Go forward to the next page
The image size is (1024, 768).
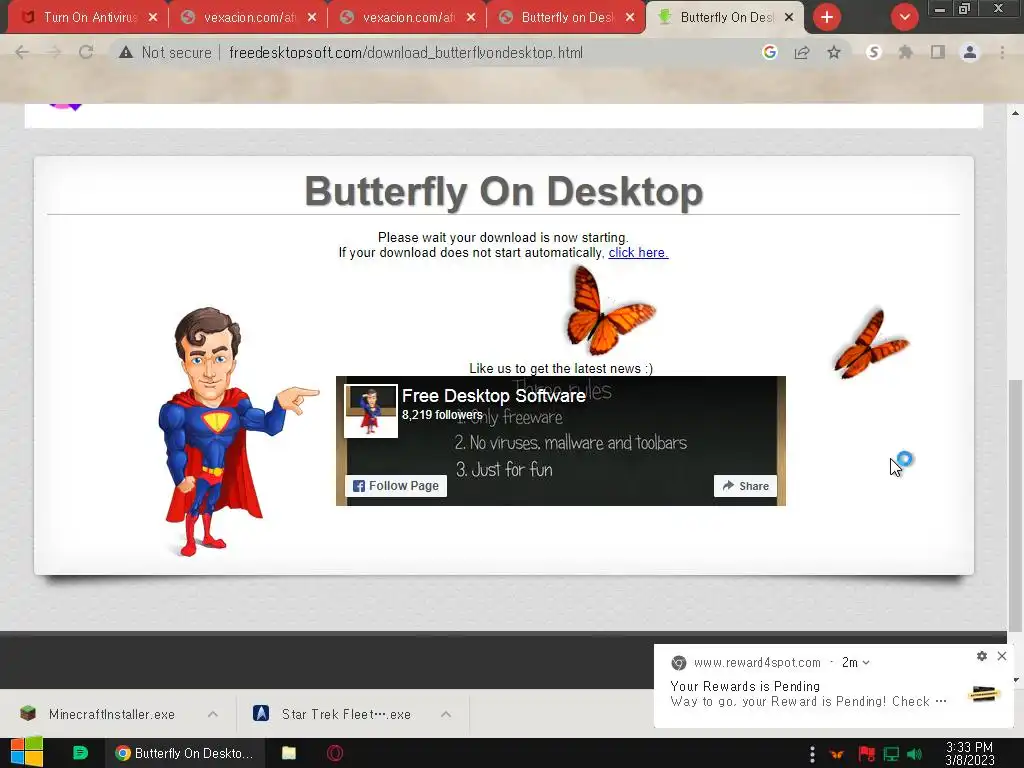54,52
